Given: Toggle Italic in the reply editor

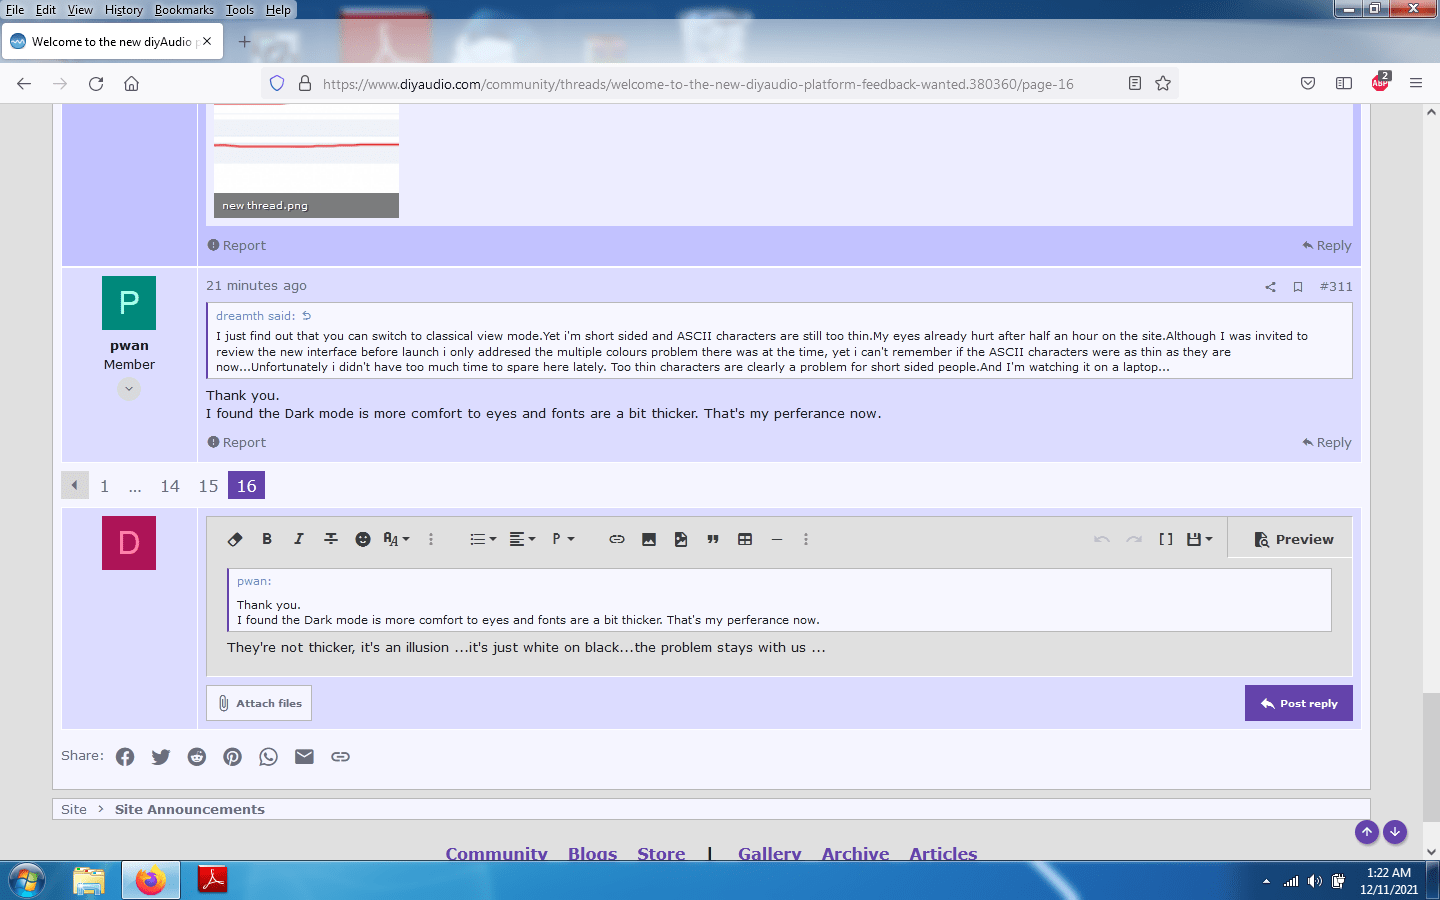Looking at the screenshot, I should [x=298, y=539].
